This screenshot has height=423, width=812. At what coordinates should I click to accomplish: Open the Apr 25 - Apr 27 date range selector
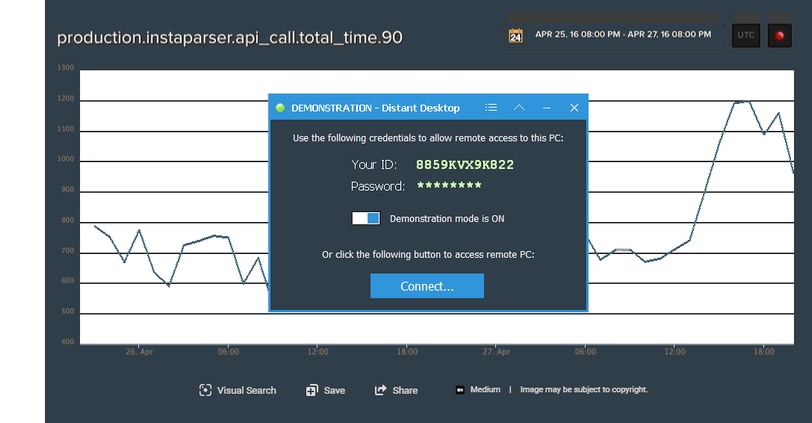coord(622,34)
